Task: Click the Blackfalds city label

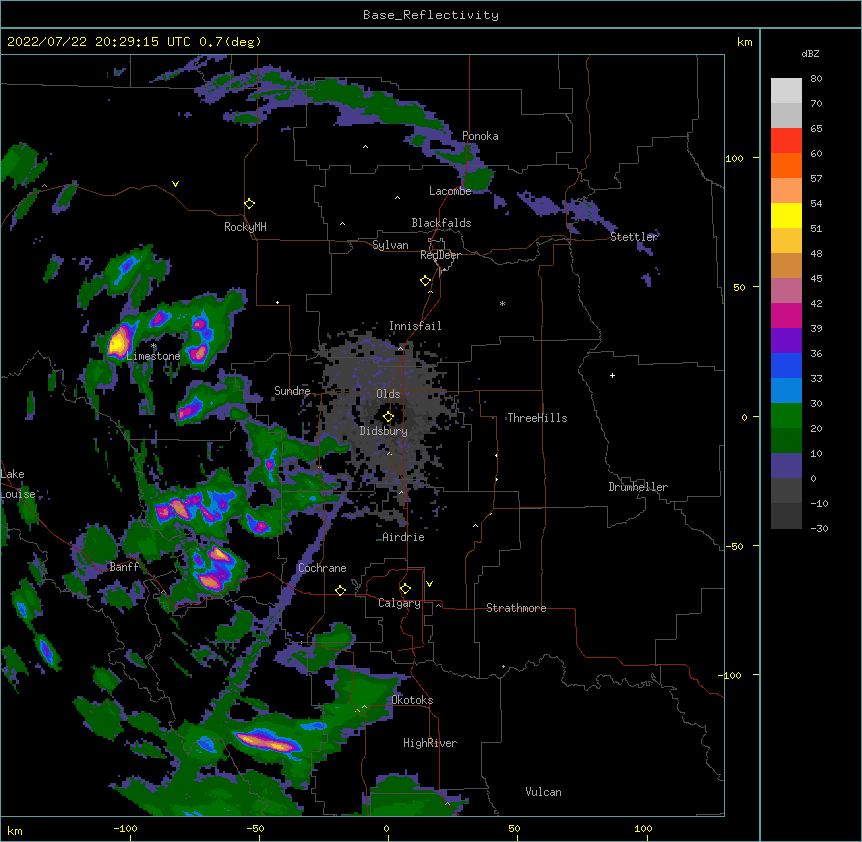Action: coord(441,223)
